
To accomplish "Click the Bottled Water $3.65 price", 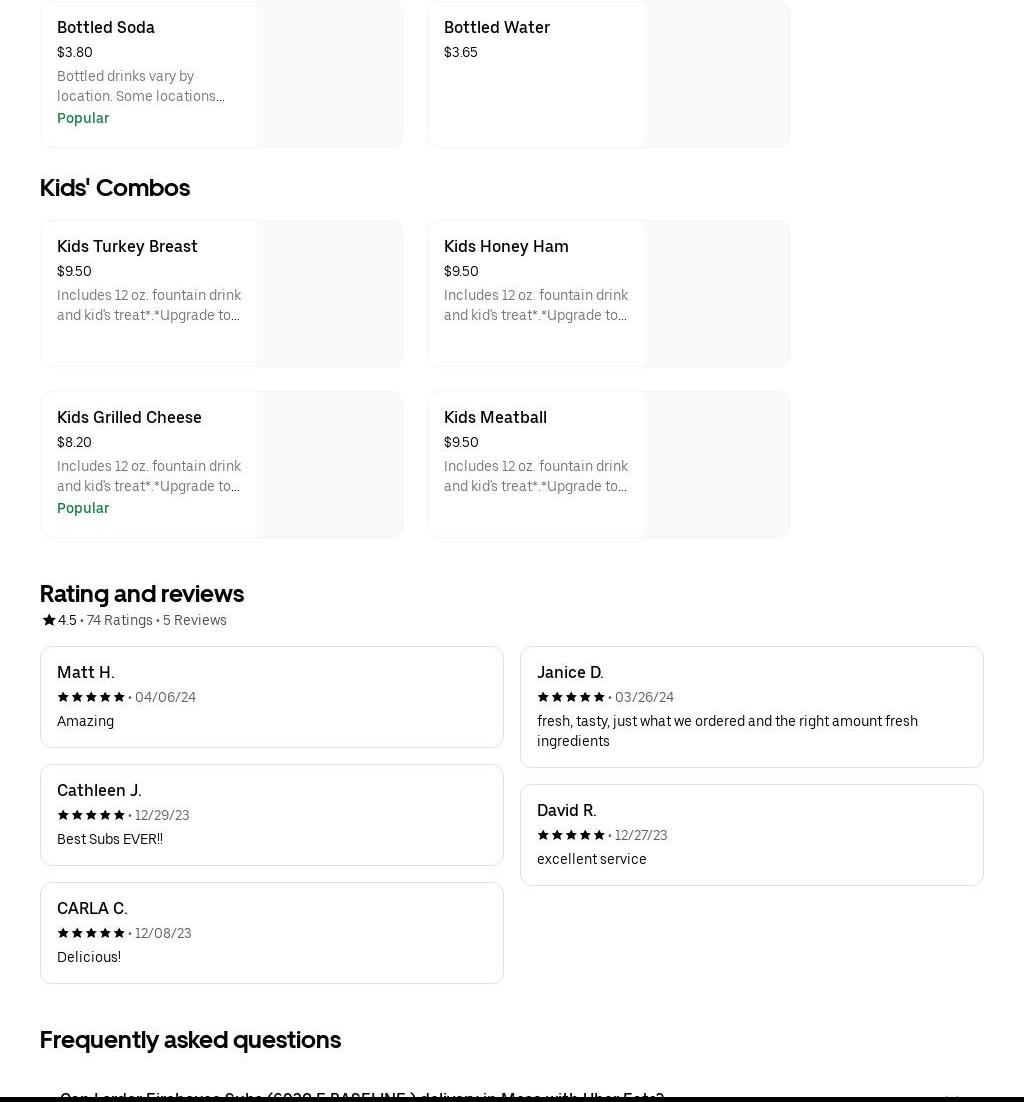I will (461, 52).
